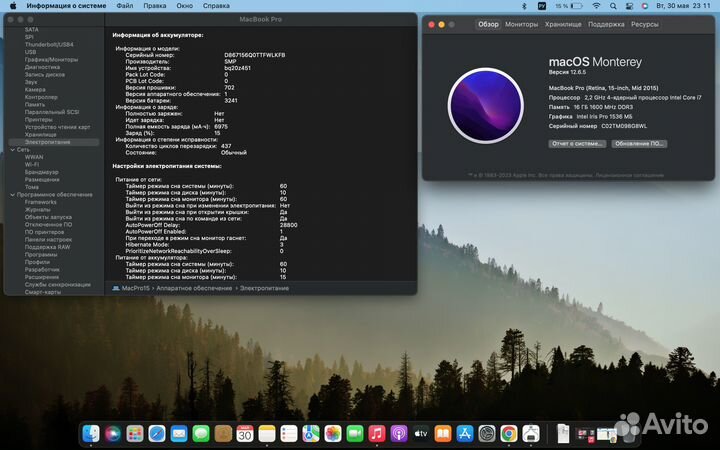Open the Правка menu

coord(155,6)
